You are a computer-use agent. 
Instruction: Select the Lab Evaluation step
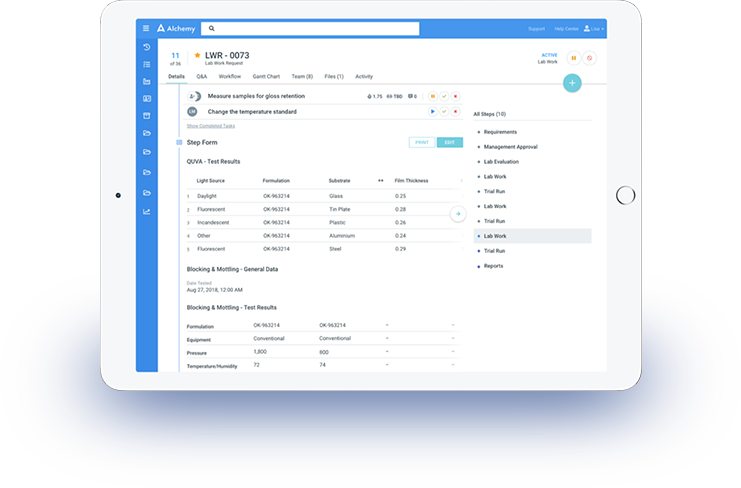[501, 162]
